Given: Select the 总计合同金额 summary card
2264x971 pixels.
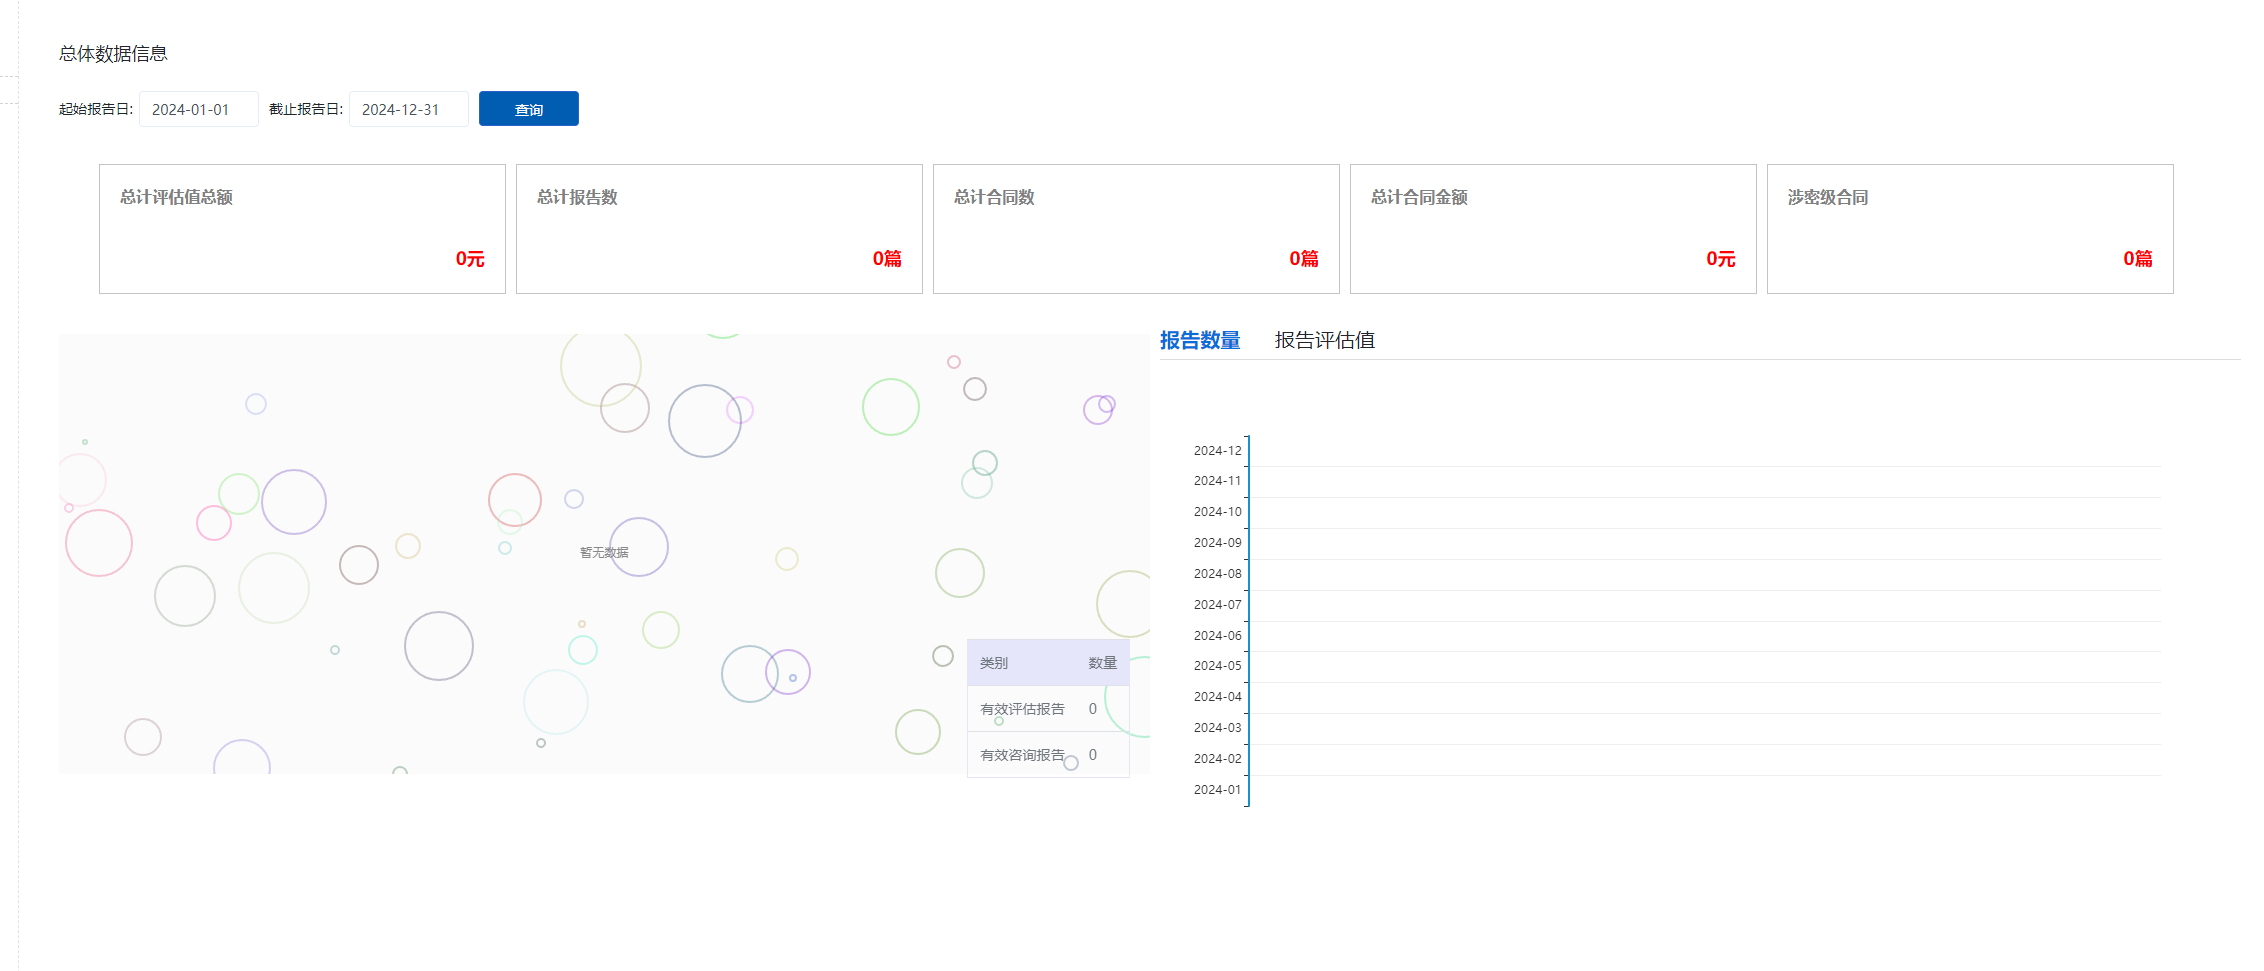Looking at the screenshot, I should 1553,229.
